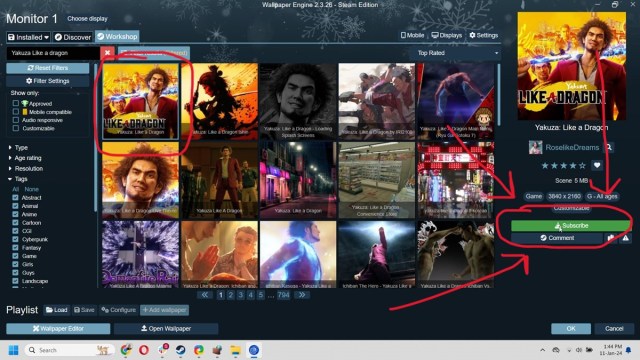Go to results page 3
The height and width of the screenshot is (360, 640).
241,295
